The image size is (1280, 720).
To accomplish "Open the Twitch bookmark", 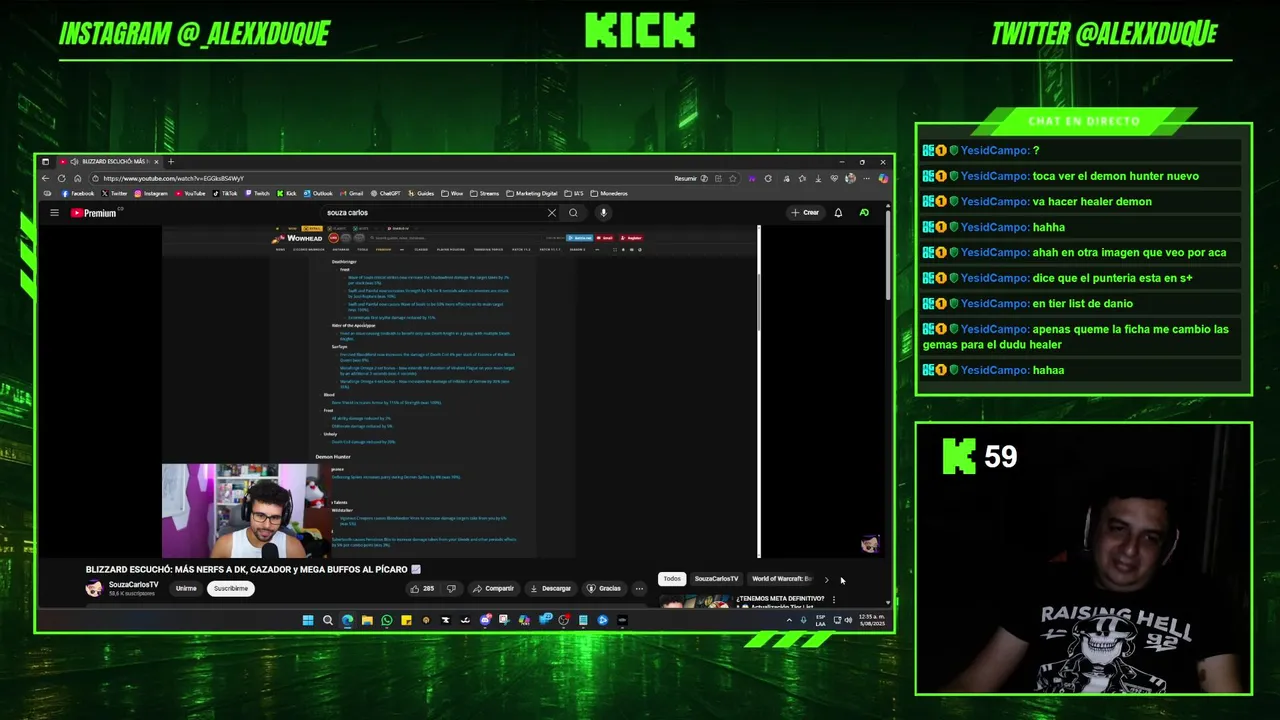I will (x=257, y=193).
